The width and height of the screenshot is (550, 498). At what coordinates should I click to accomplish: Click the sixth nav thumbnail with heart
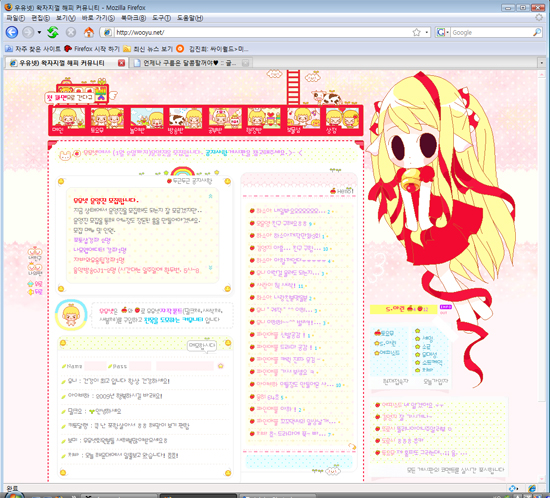[264, 120]
